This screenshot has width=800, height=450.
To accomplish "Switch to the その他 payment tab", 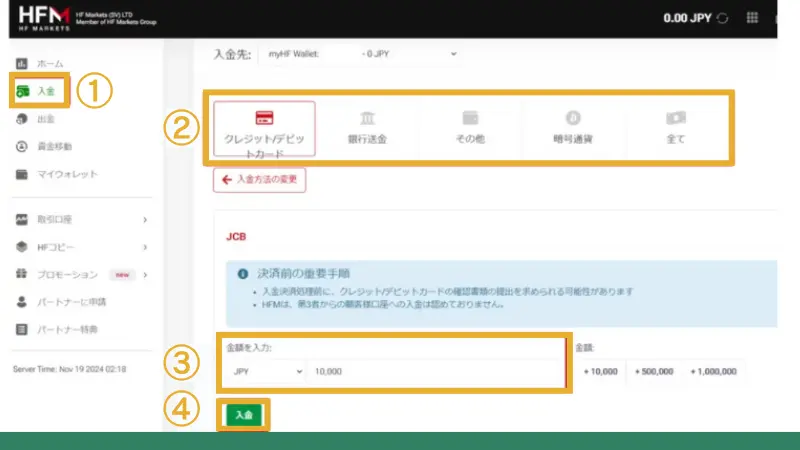I will [470, 129].
